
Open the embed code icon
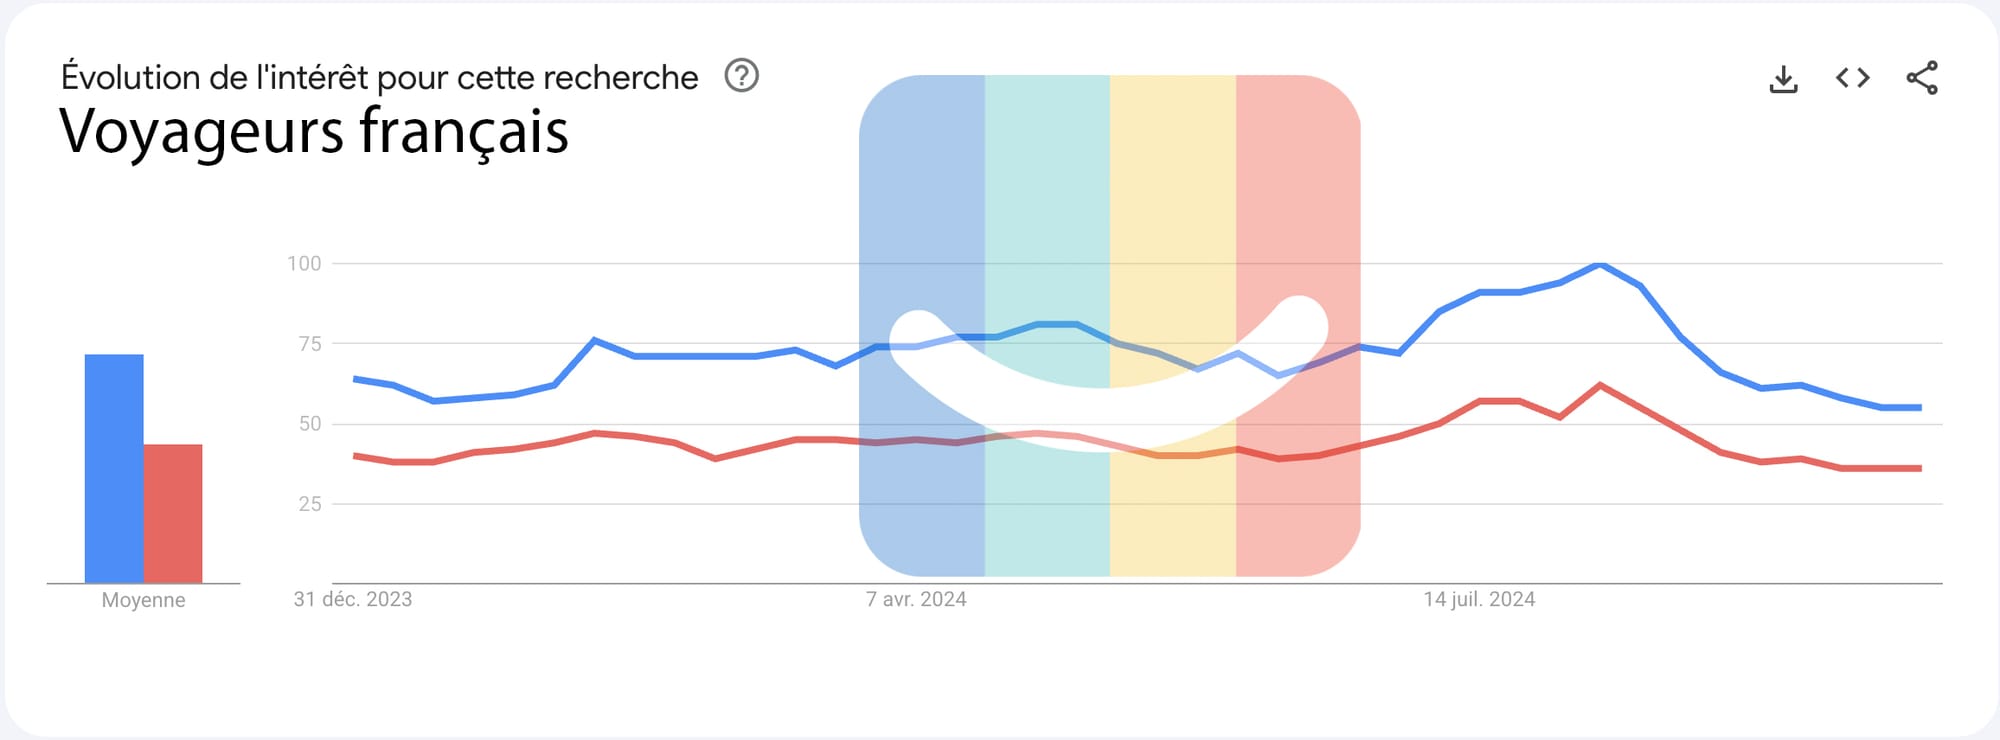point(1852,78)
